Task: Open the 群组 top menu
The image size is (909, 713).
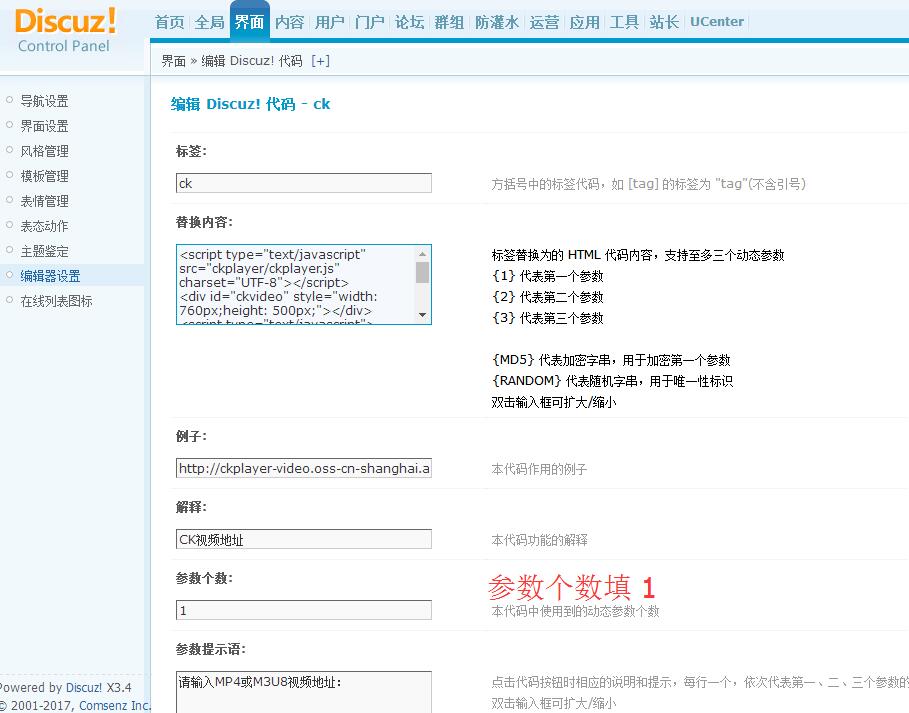Action: tap(449, 22)
